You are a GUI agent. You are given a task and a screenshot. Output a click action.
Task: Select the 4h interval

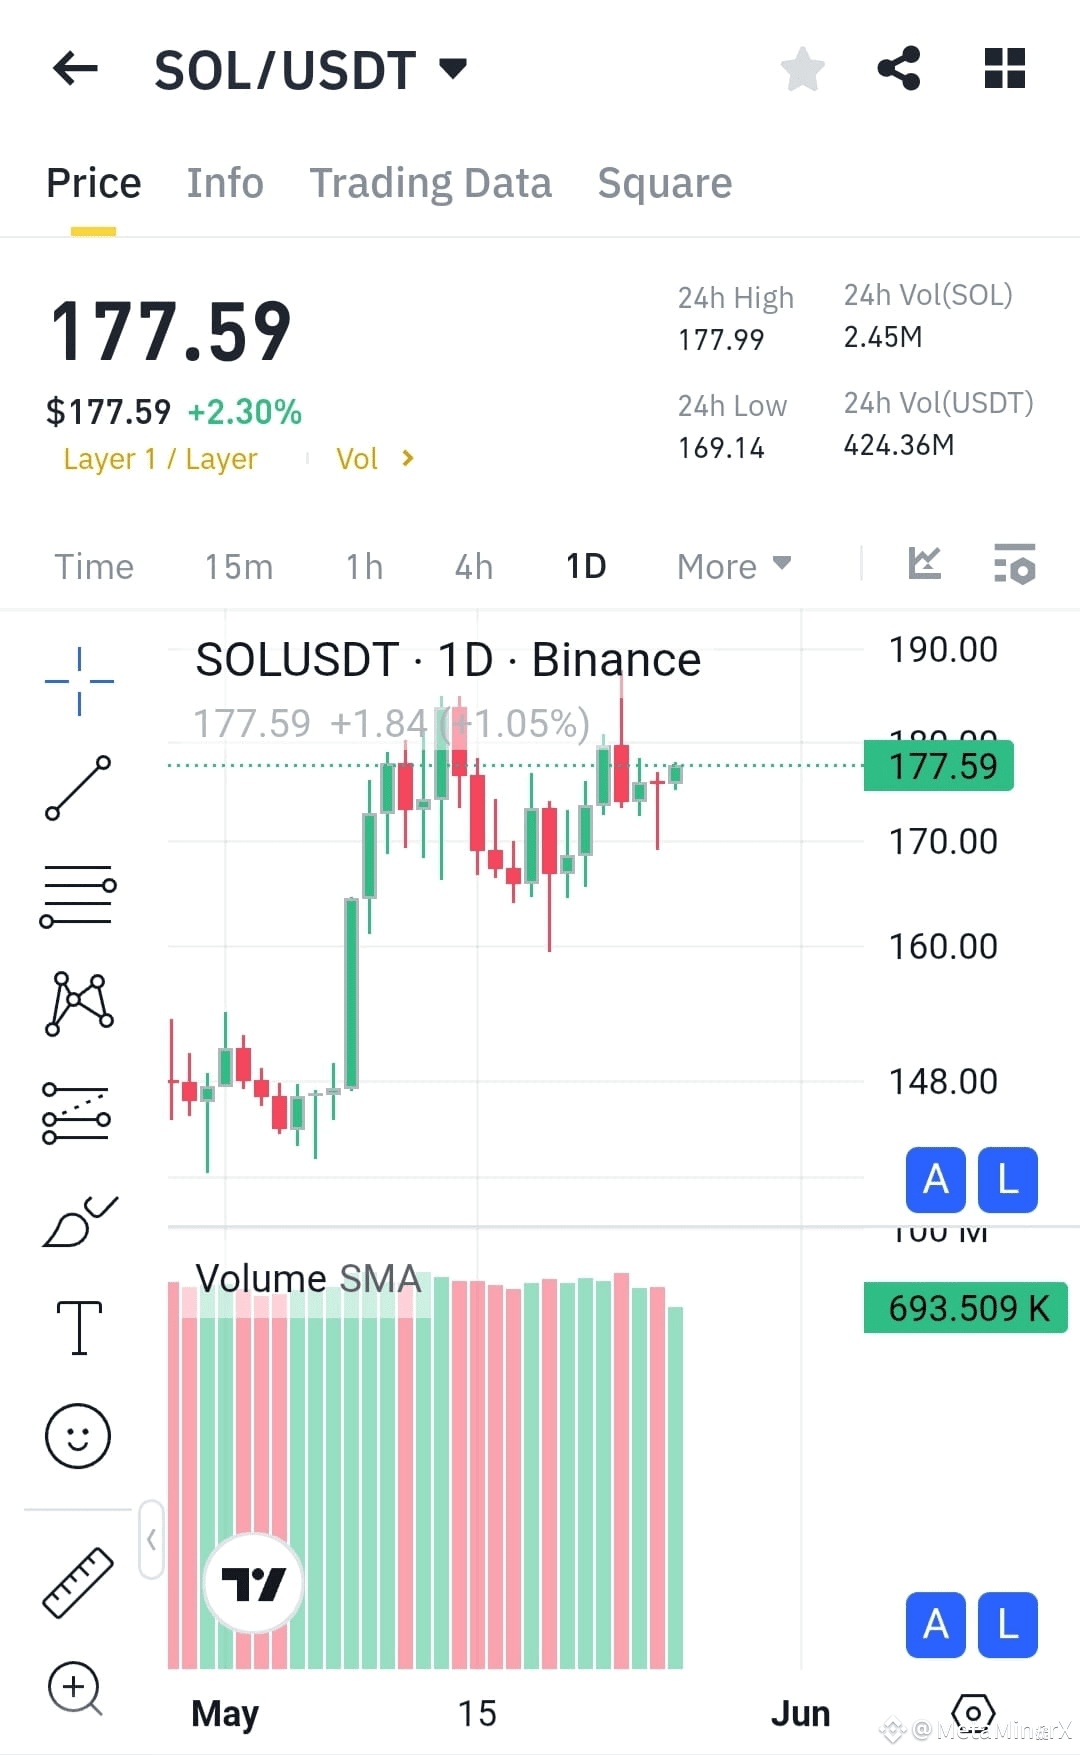[x=474, y=567]
